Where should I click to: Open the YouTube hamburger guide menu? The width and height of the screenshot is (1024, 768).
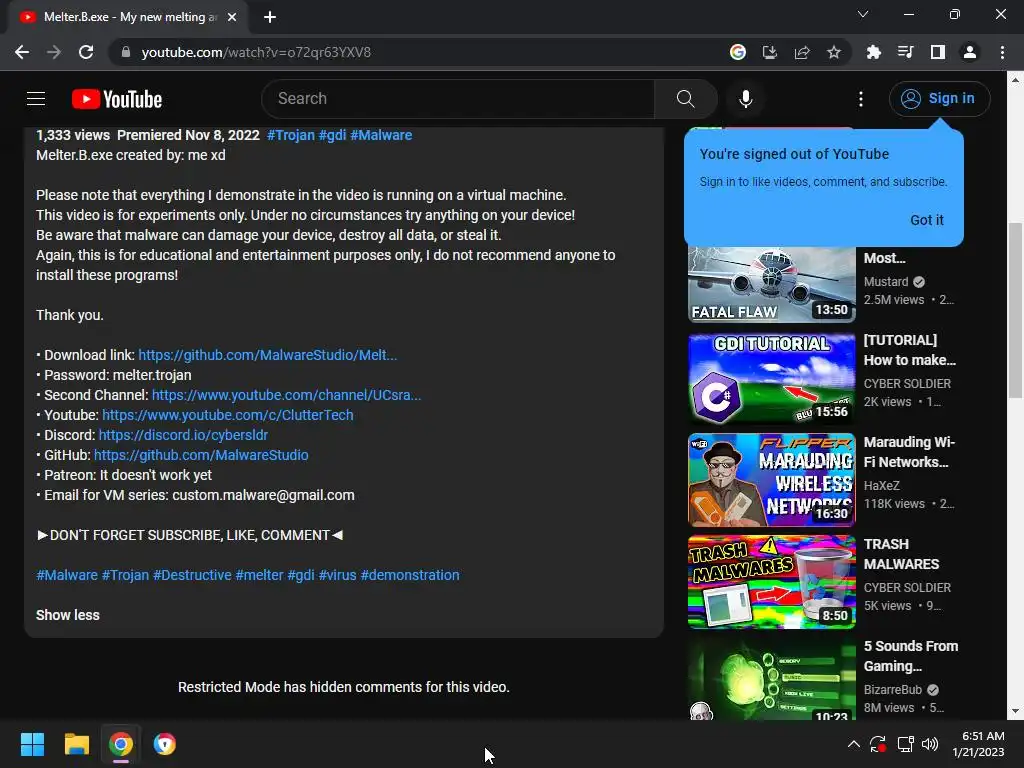point(36,99)
